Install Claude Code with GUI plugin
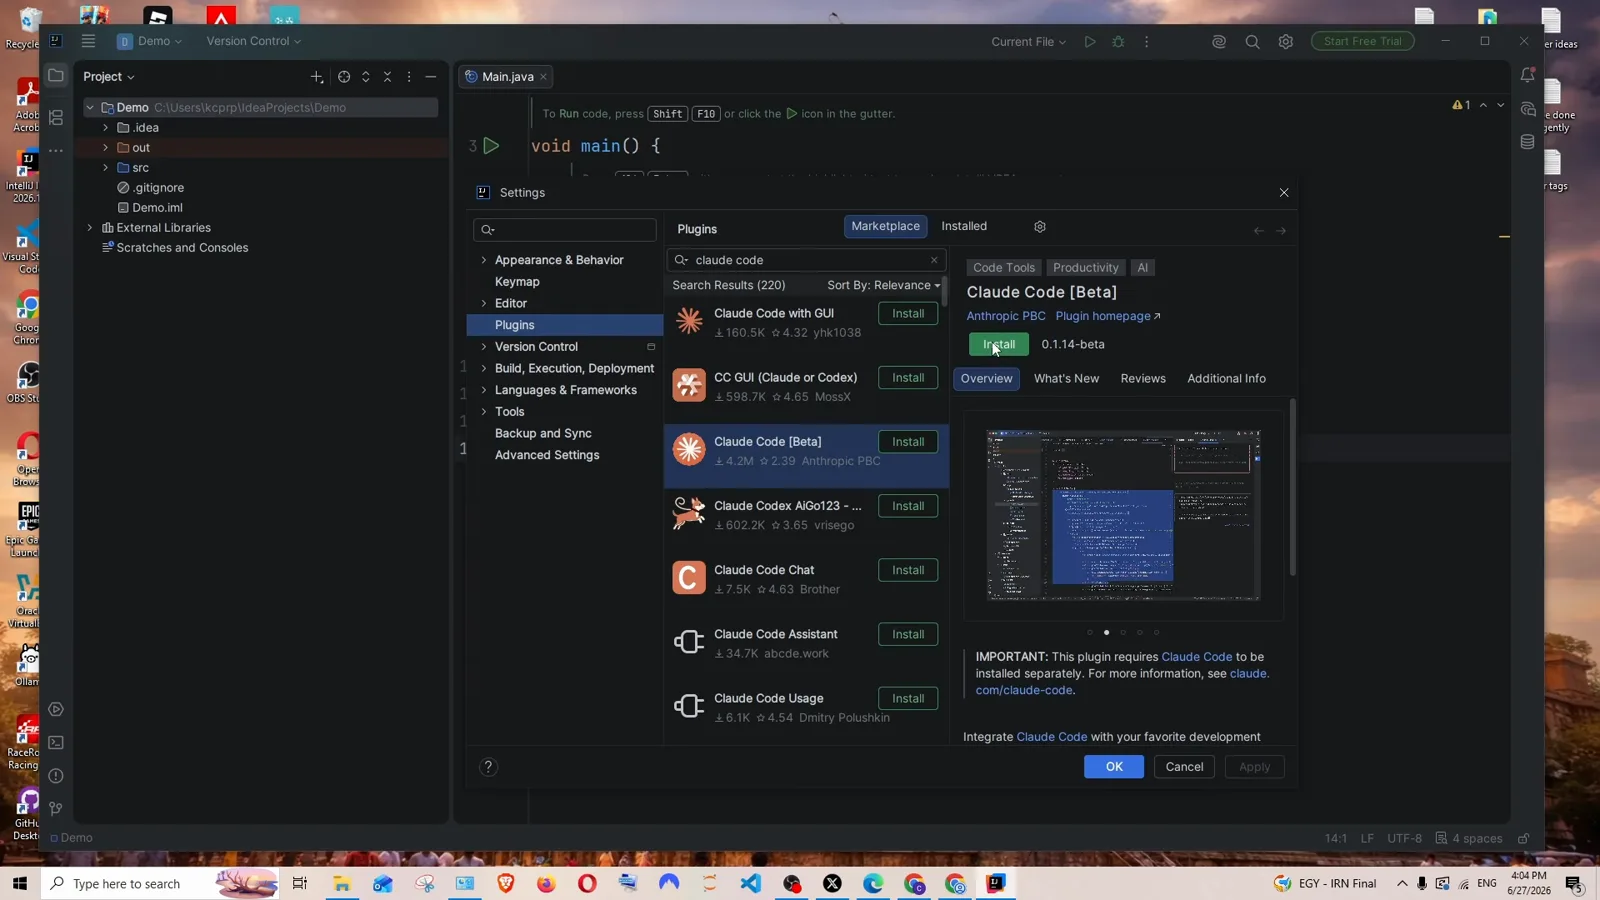The height and width of the screenshot is (900, 1600). tap(908, 314)
